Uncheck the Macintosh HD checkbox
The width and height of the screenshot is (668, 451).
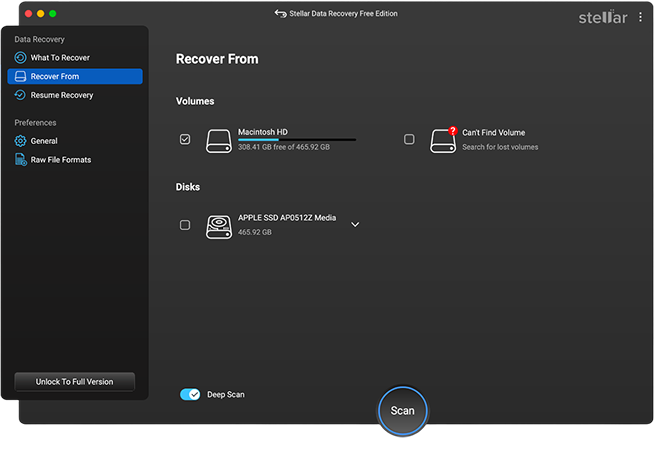pos(185,140)
